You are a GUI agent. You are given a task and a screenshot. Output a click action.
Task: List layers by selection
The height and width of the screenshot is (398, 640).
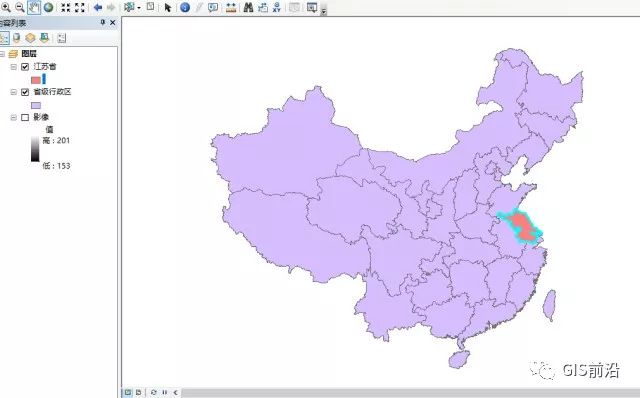44,38
